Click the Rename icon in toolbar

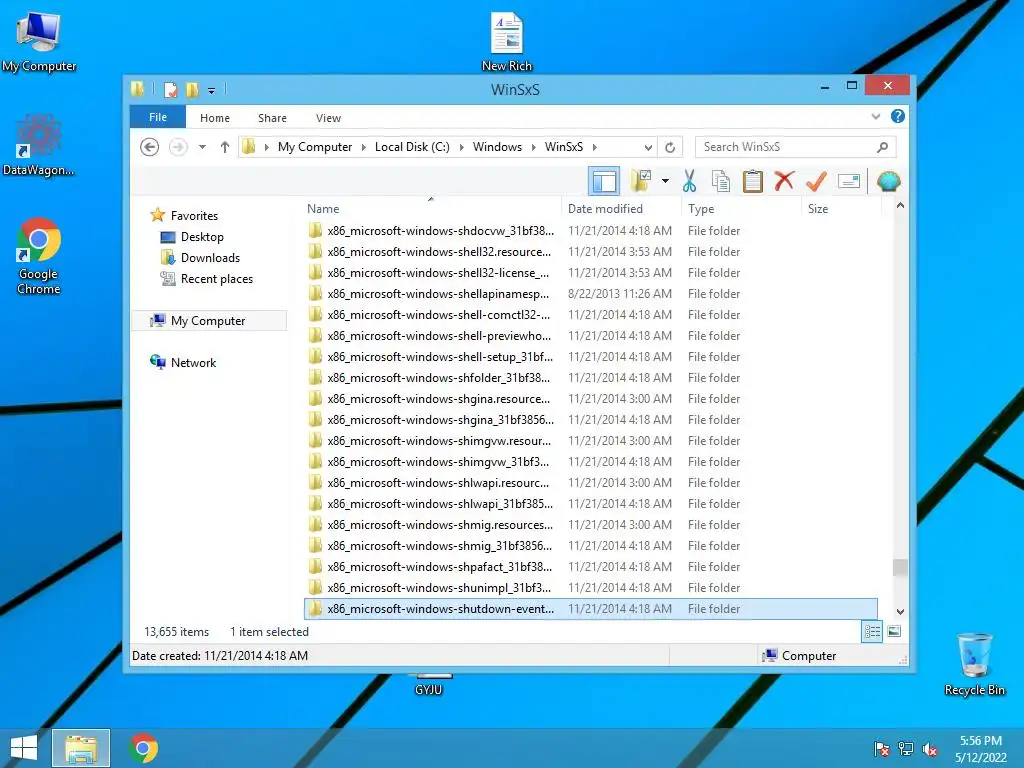tap(848, 181)
